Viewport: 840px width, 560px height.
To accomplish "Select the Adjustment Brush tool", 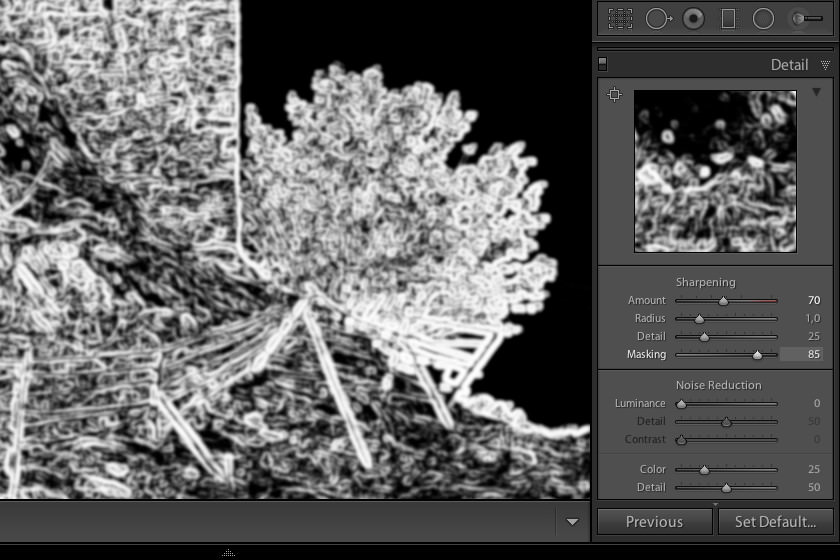I will tap(807, 19).
